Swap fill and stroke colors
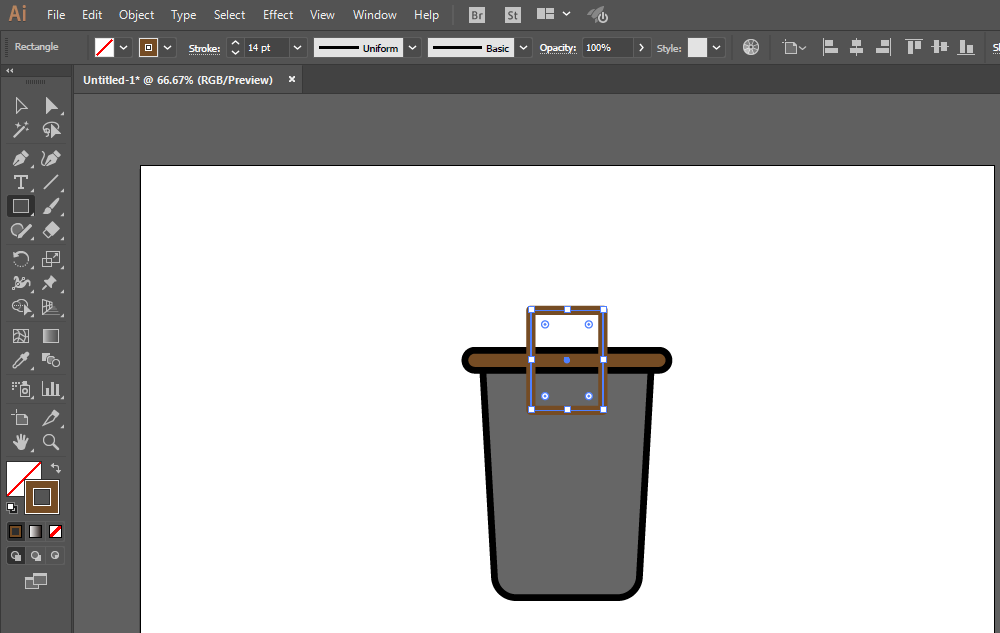Screen dimensions: 1000x633 [x=56, y=467]
